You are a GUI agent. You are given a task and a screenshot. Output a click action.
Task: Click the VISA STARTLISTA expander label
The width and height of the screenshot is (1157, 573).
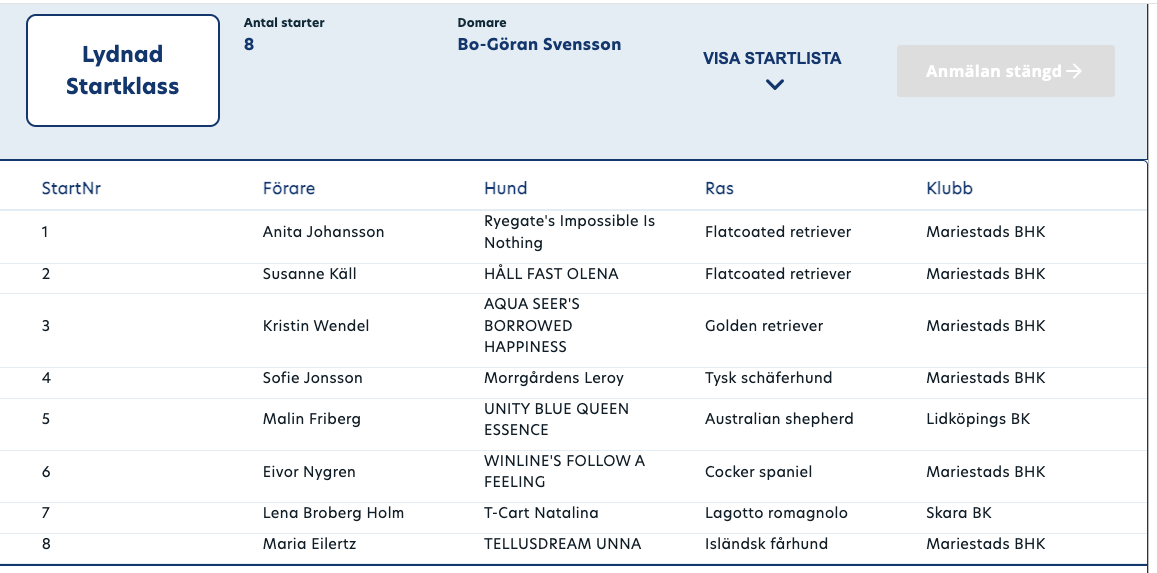coord(772,59)
